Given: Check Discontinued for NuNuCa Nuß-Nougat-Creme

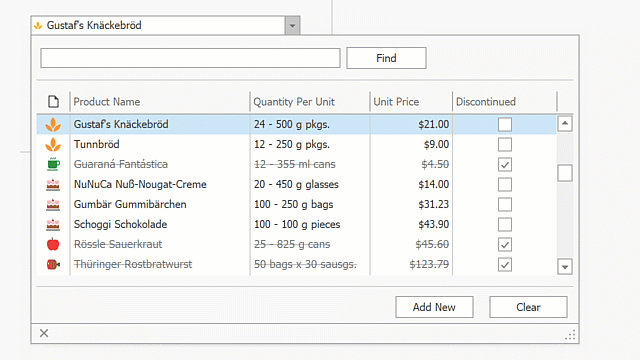Looking at the screenshot, I should coord(505,184).
